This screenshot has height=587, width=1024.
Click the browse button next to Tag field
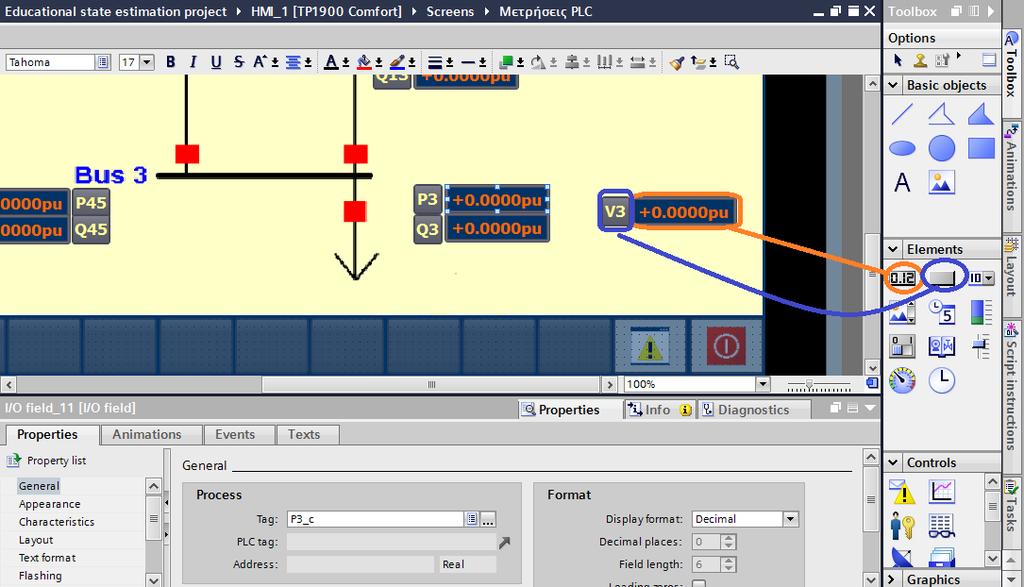pos(488,519)
